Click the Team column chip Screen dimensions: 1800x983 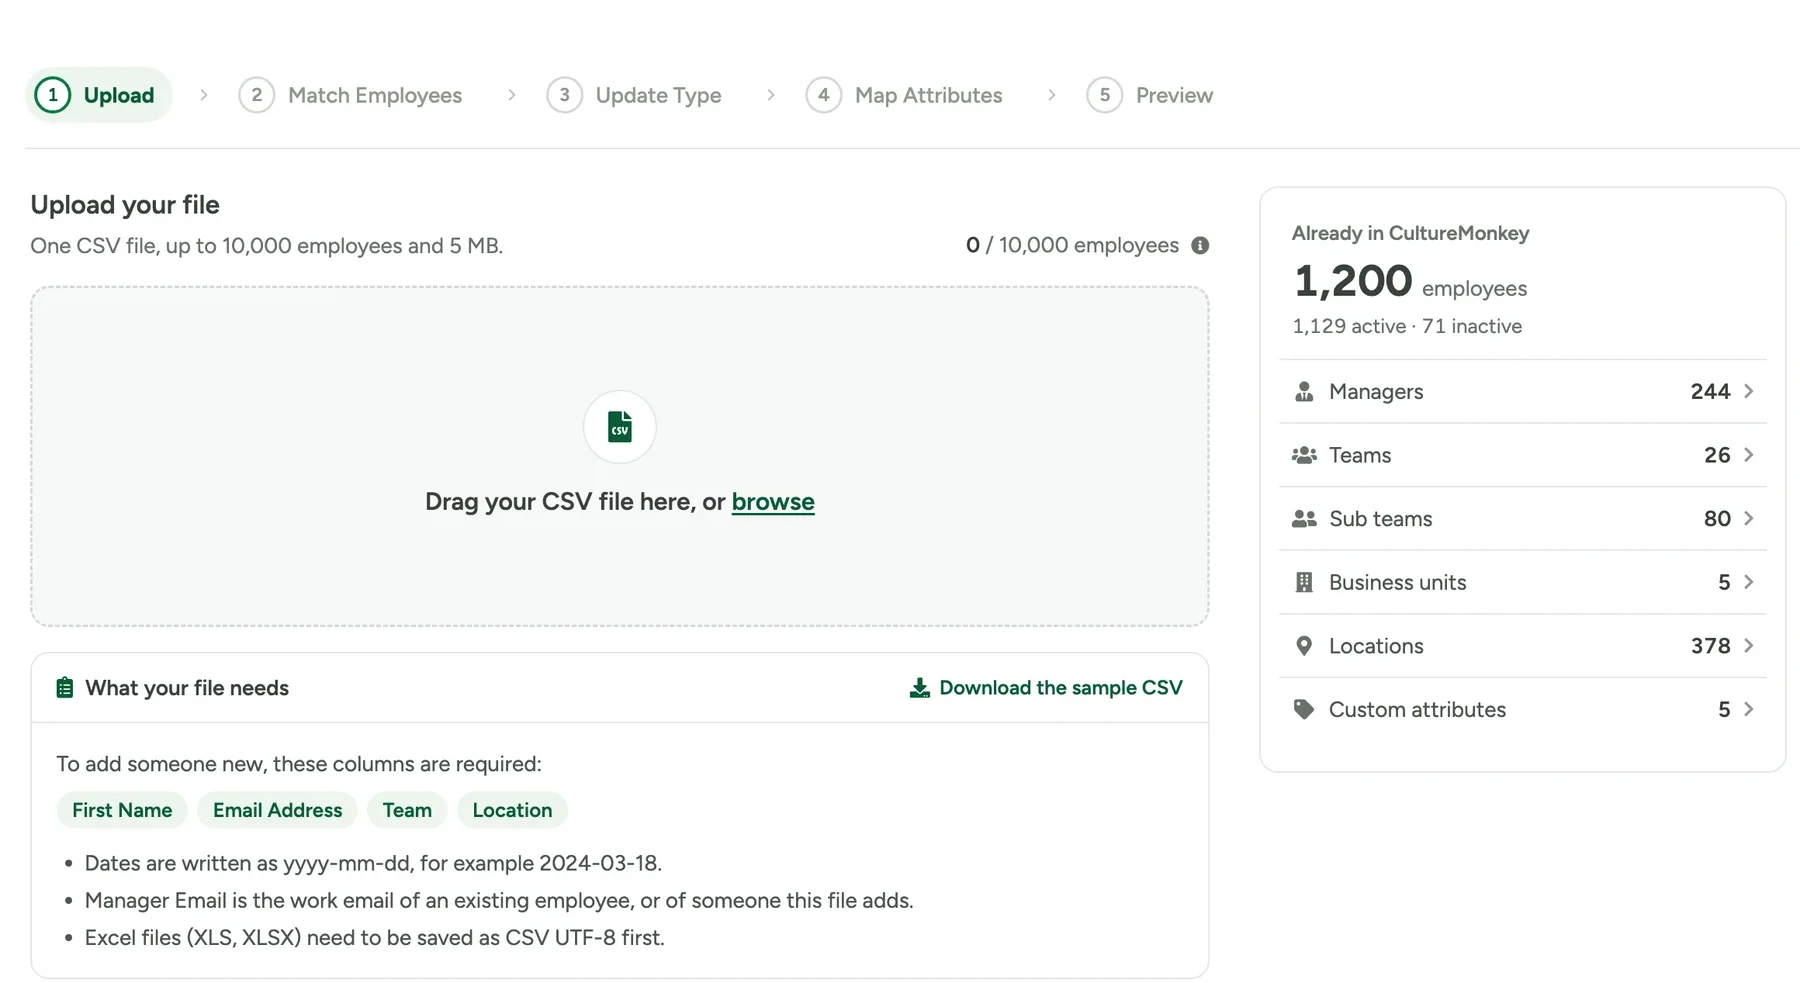click(x=407, y=810)
